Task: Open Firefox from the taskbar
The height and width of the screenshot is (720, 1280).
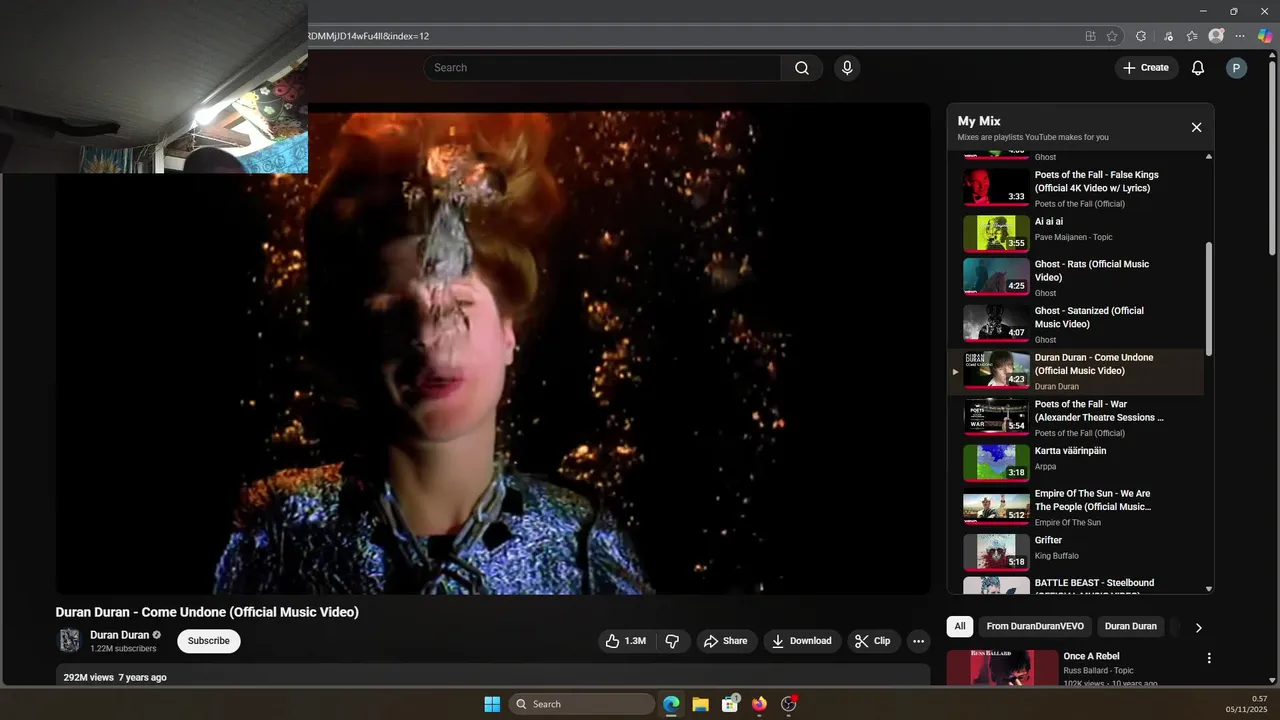Action: [x=759, y=704]
